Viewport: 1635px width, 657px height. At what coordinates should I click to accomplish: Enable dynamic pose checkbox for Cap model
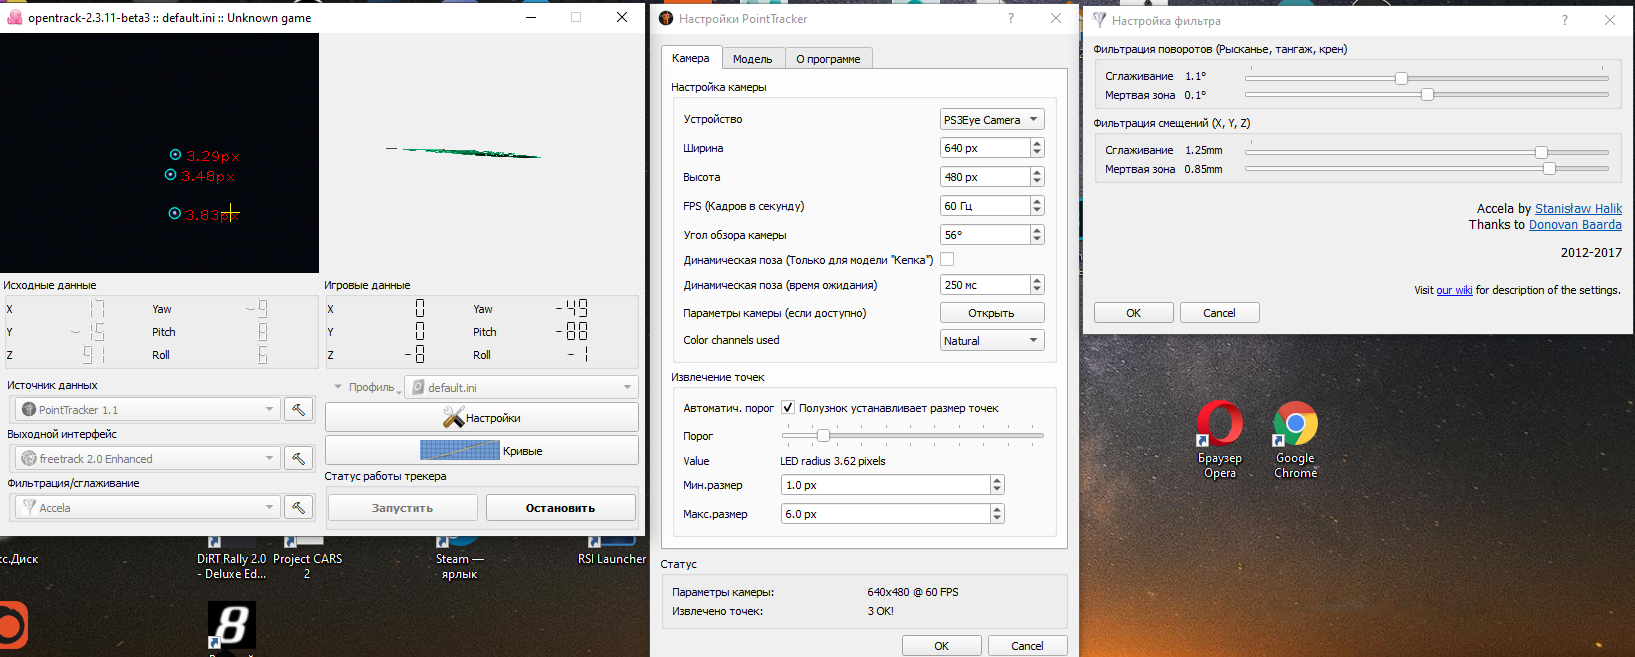click(x=947, y=260)
